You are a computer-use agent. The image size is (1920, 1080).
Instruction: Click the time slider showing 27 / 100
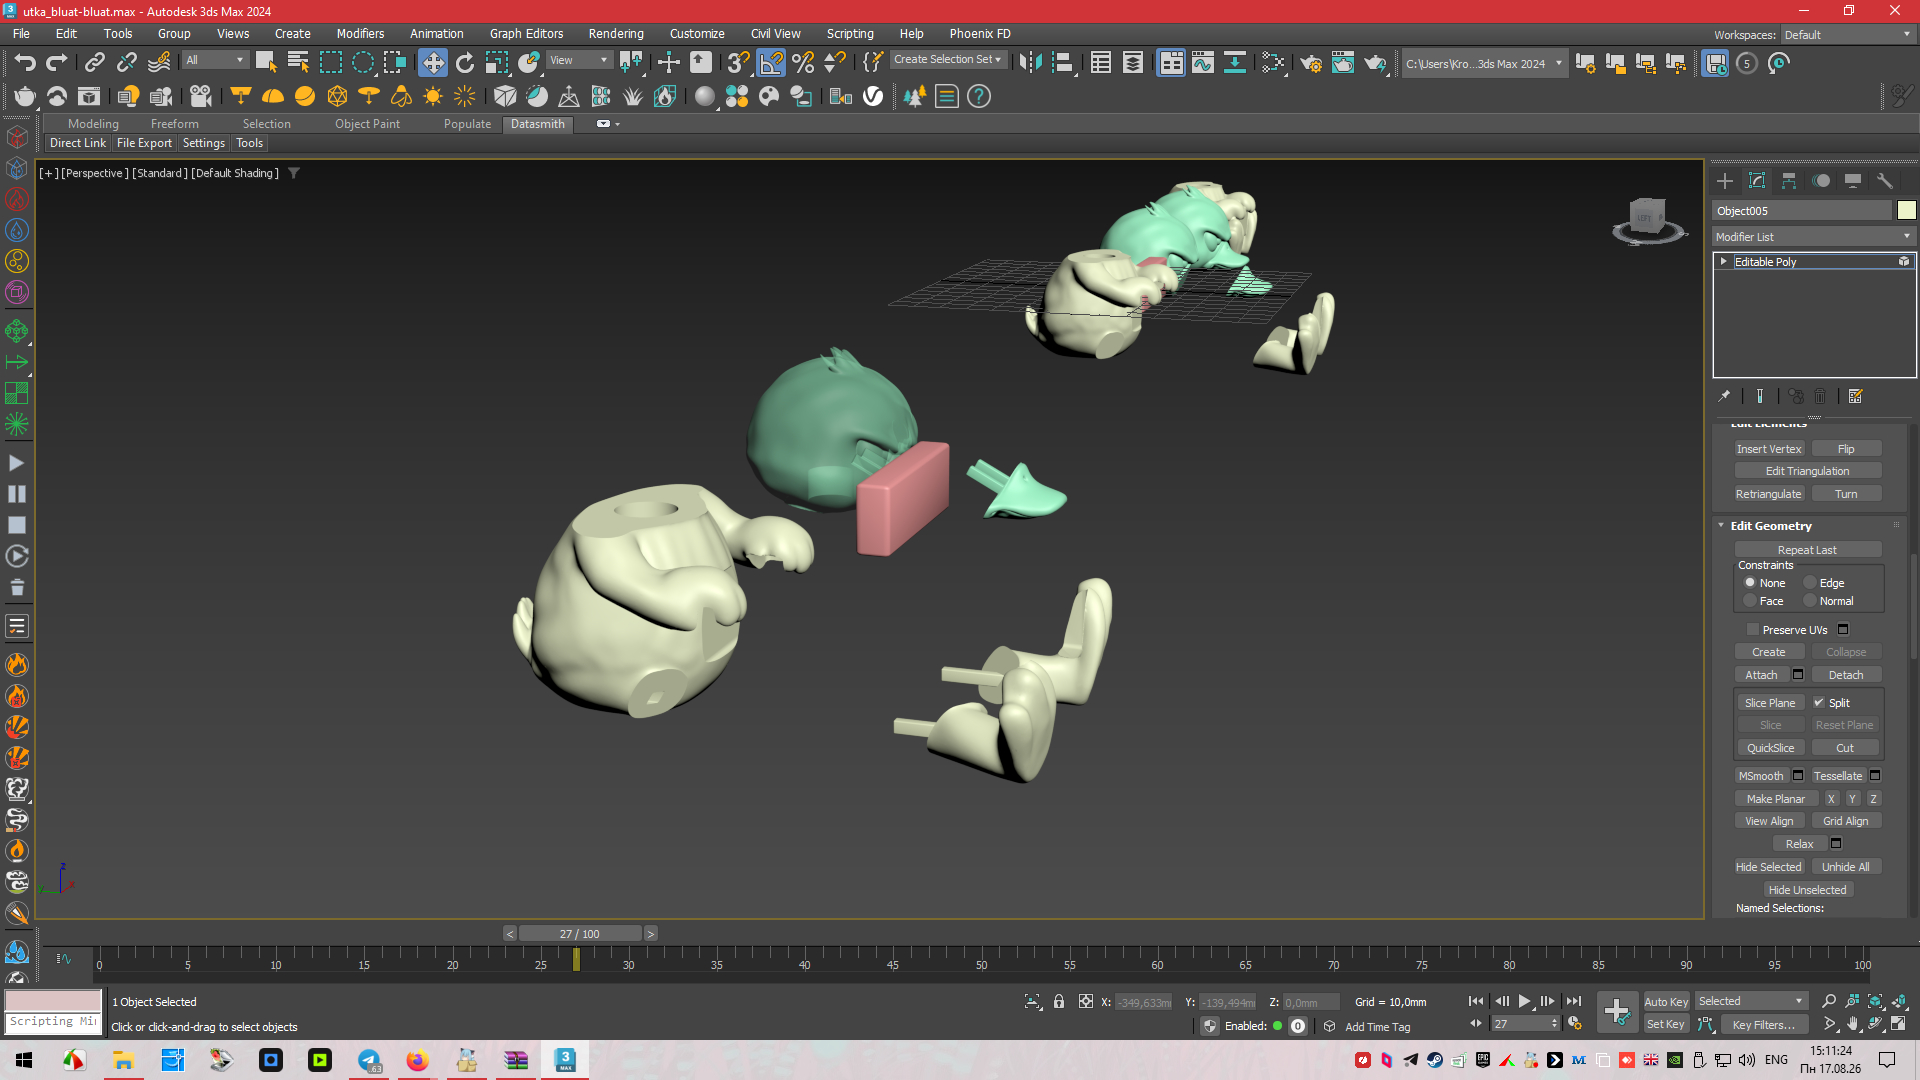click(580, 934)
